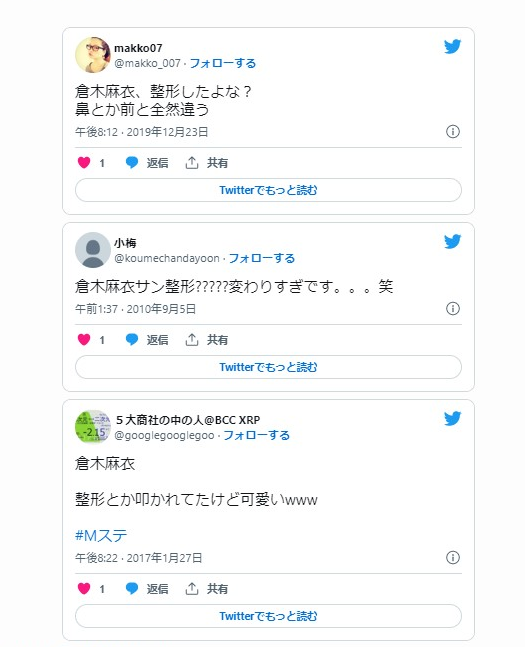
Task: Follow @makko_007 with フォローする
Action: (223, 63)
